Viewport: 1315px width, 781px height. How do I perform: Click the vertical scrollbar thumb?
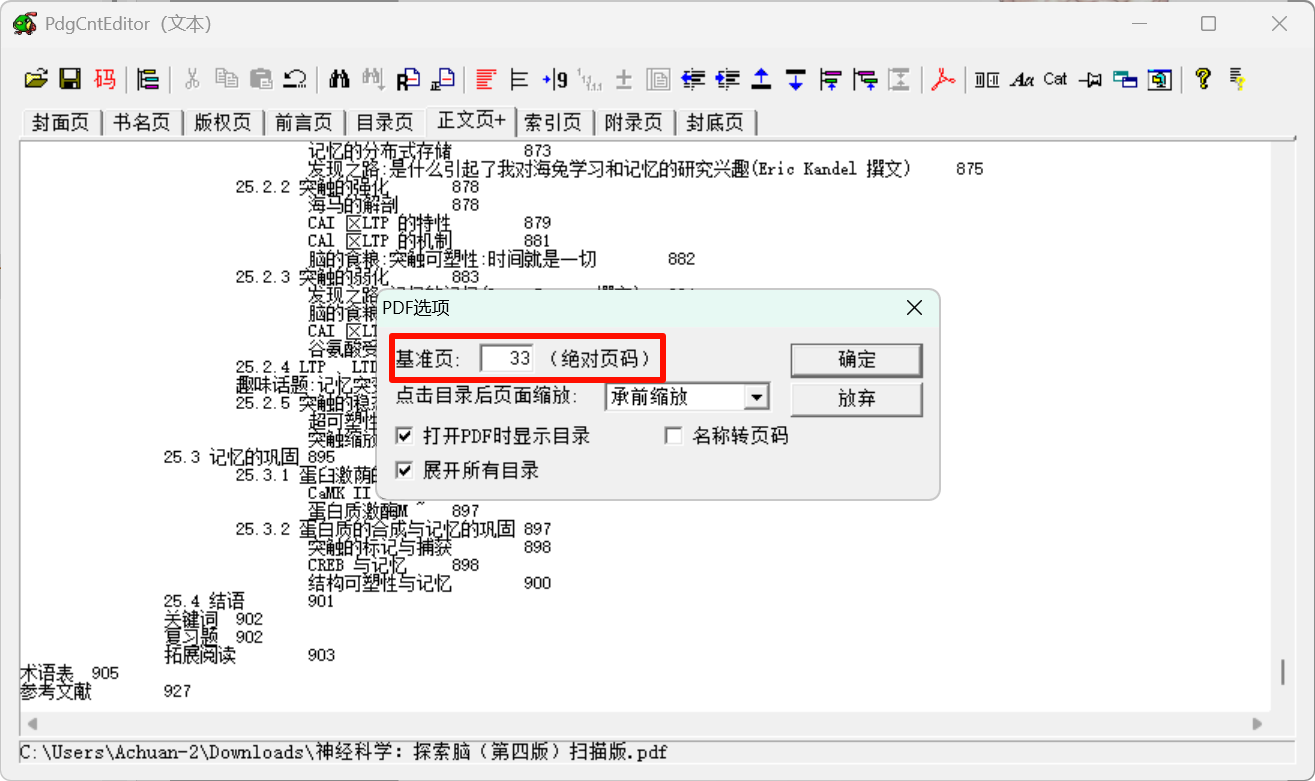coord(1283,672)
